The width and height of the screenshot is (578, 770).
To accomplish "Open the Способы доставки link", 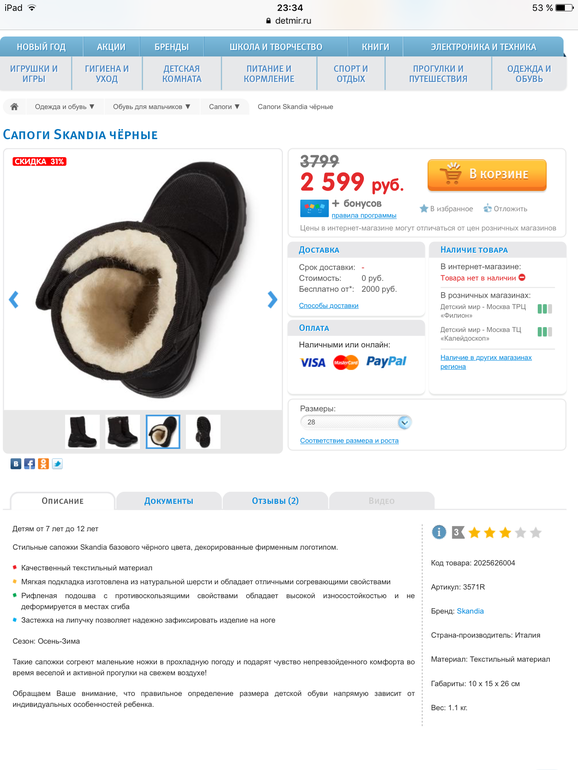I will coord(329,305).
